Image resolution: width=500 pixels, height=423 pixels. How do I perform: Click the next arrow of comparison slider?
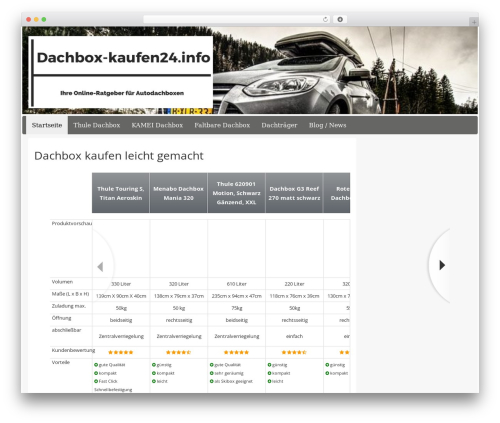coord(442,265)
